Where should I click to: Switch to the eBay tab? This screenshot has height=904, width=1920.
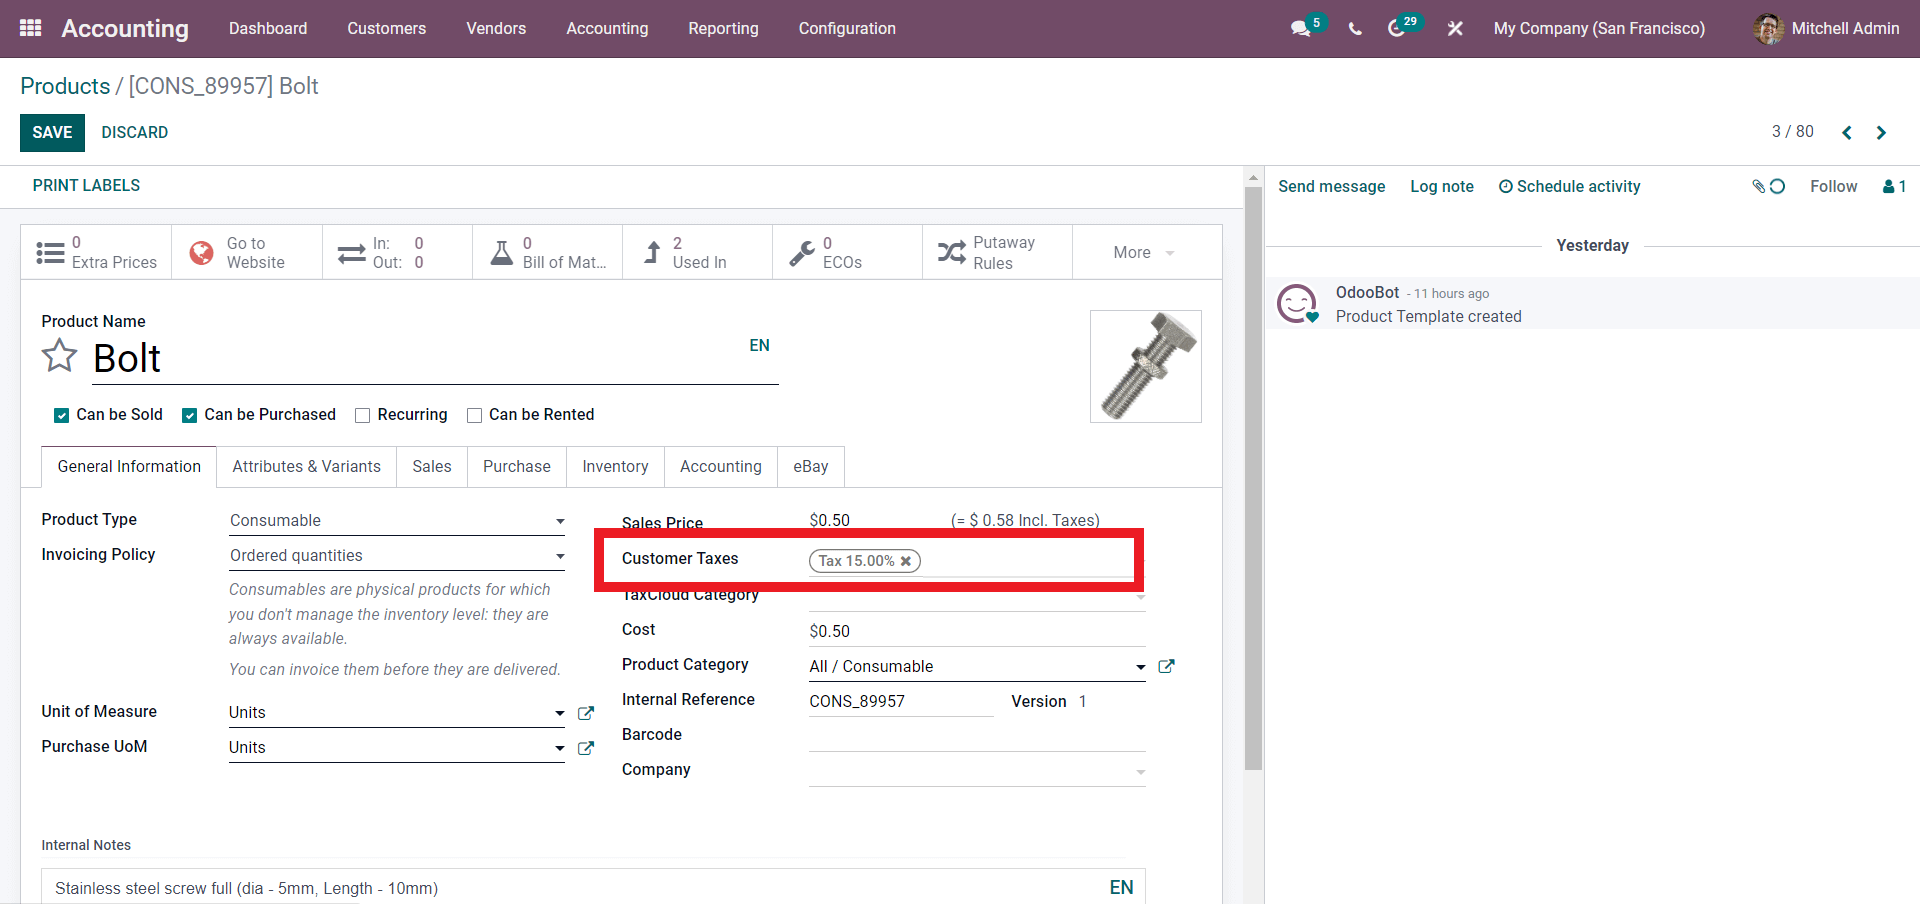(811, 467)
